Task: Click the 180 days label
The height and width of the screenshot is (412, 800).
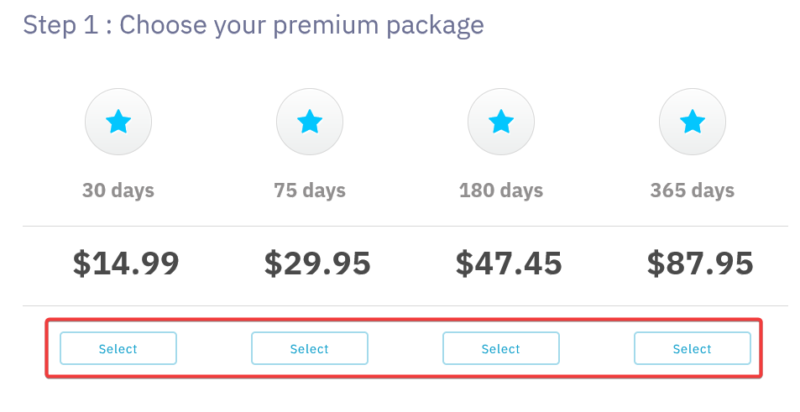Action: [x=501, y=191]
